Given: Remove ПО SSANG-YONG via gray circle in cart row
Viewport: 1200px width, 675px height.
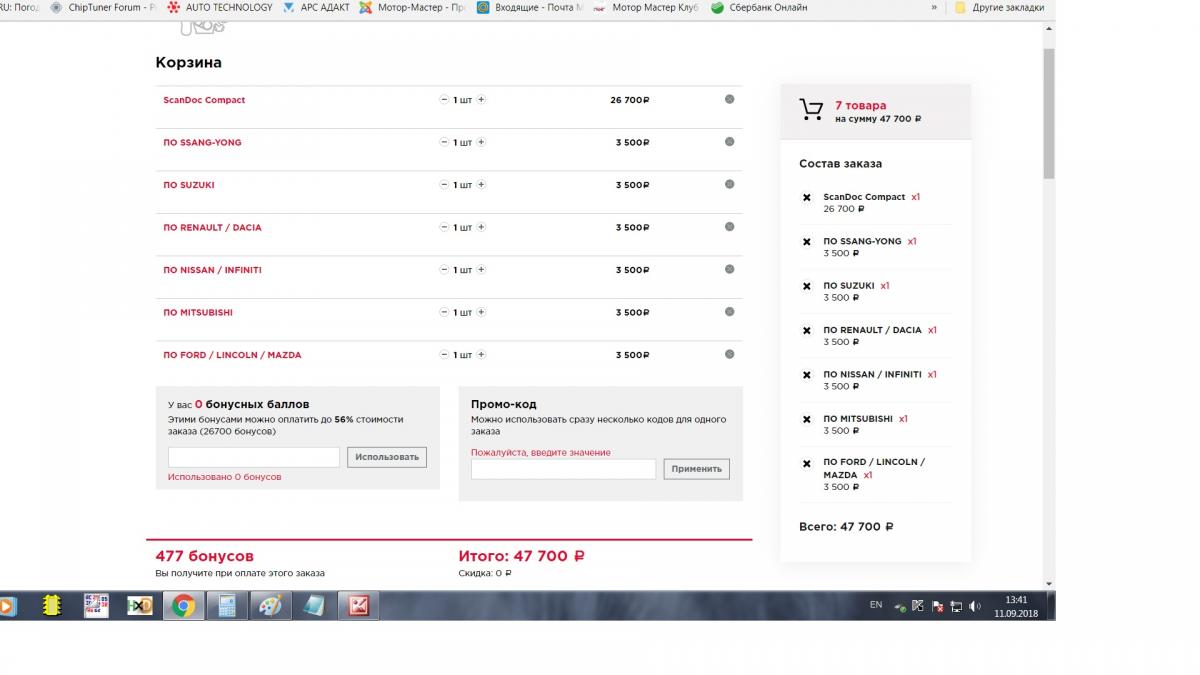Looking at the screenshot, I should [729, 141].
